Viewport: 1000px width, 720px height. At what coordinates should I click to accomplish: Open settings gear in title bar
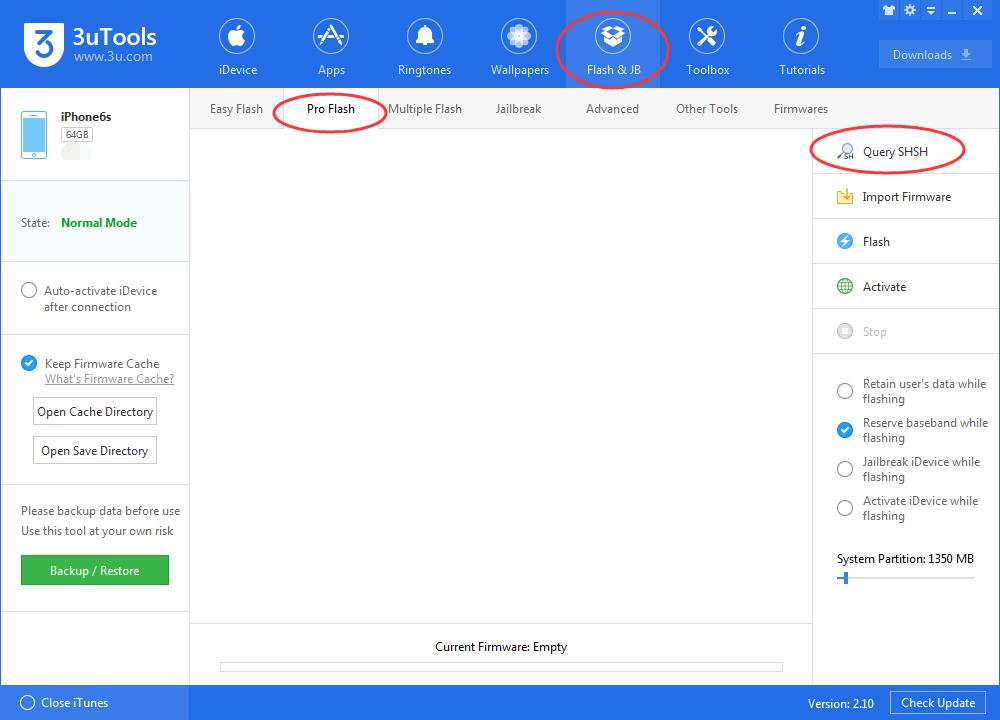click(910, 10)
